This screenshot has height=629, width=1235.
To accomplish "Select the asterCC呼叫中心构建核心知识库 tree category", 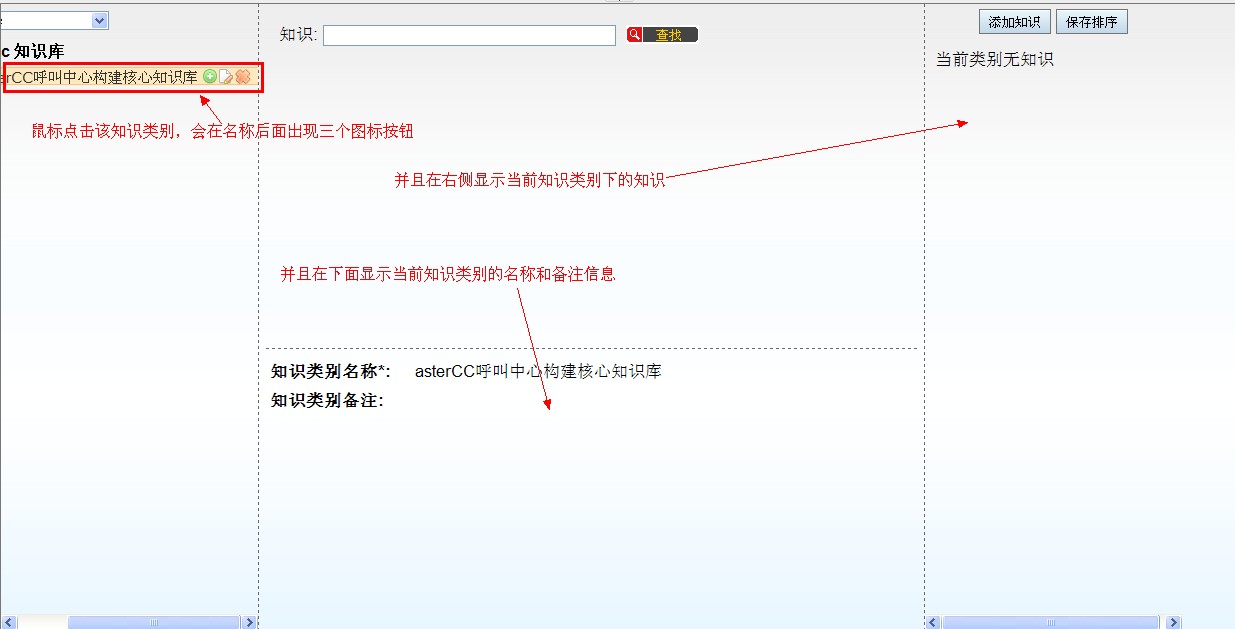I will 100,77.
